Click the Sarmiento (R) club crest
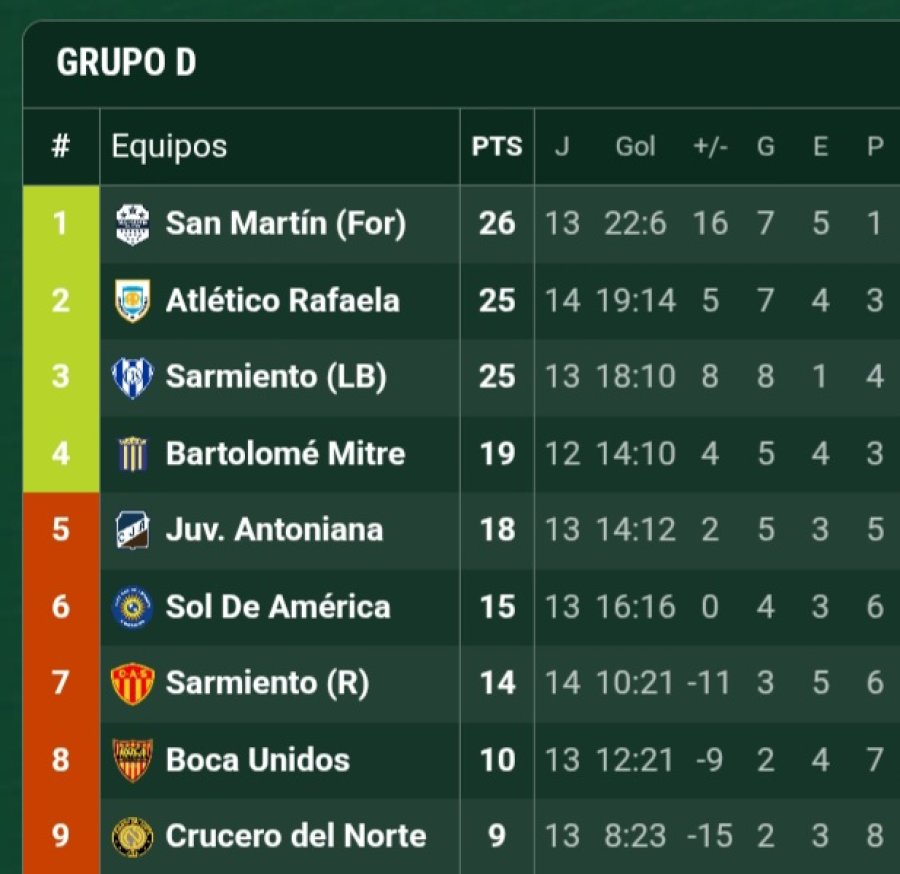Image resolution: width=900 pixels, height=874 pixels. (132, 684)
